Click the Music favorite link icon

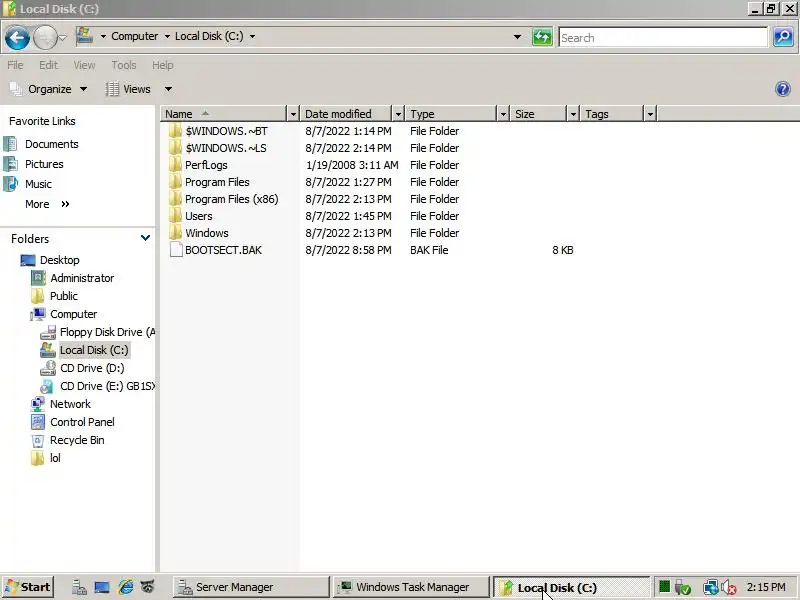coord(11,184)
